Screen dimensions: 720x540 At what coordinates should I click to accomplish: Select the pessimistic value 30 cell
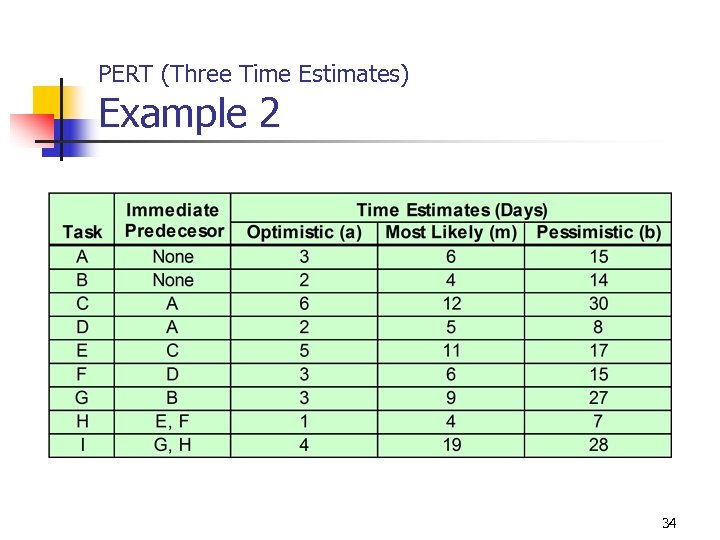click(598, 303)
